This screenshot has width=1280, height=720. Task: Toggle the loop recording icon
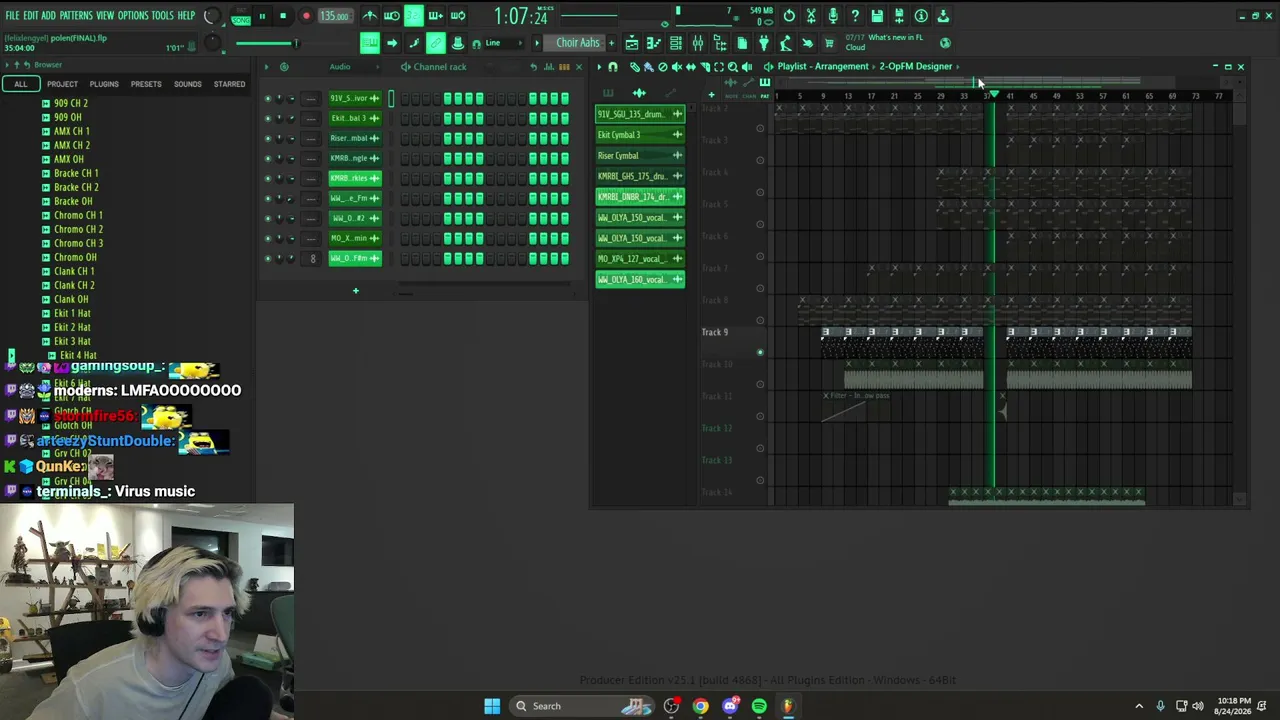pyautogui.click(x=458, y=16)
